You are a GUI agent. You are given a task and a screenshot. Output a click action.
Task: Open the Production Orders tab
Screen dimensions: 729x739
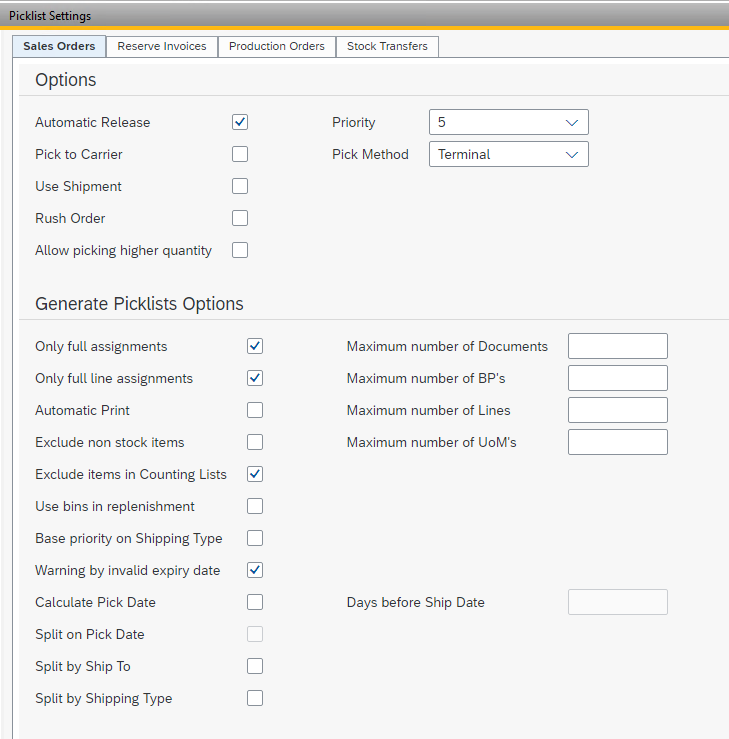(276, 46)
